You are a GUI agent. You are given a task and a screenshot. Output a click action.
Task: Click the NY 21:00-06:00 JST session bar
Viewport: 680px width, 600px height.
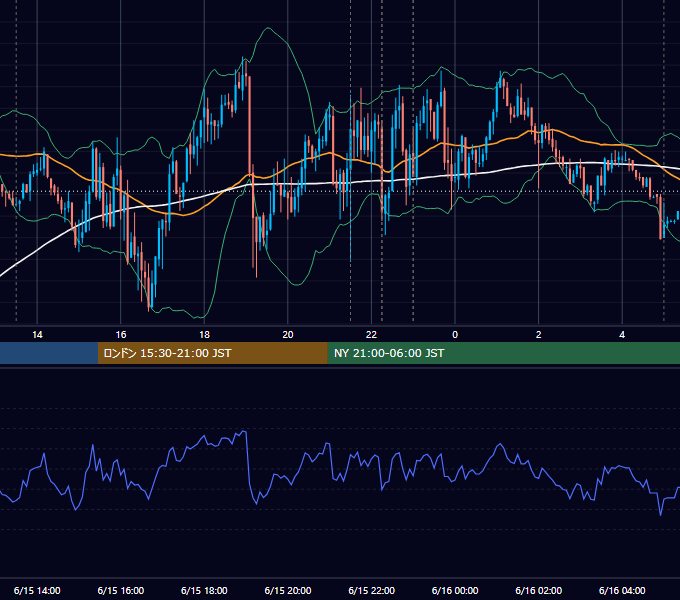[503, 353]
